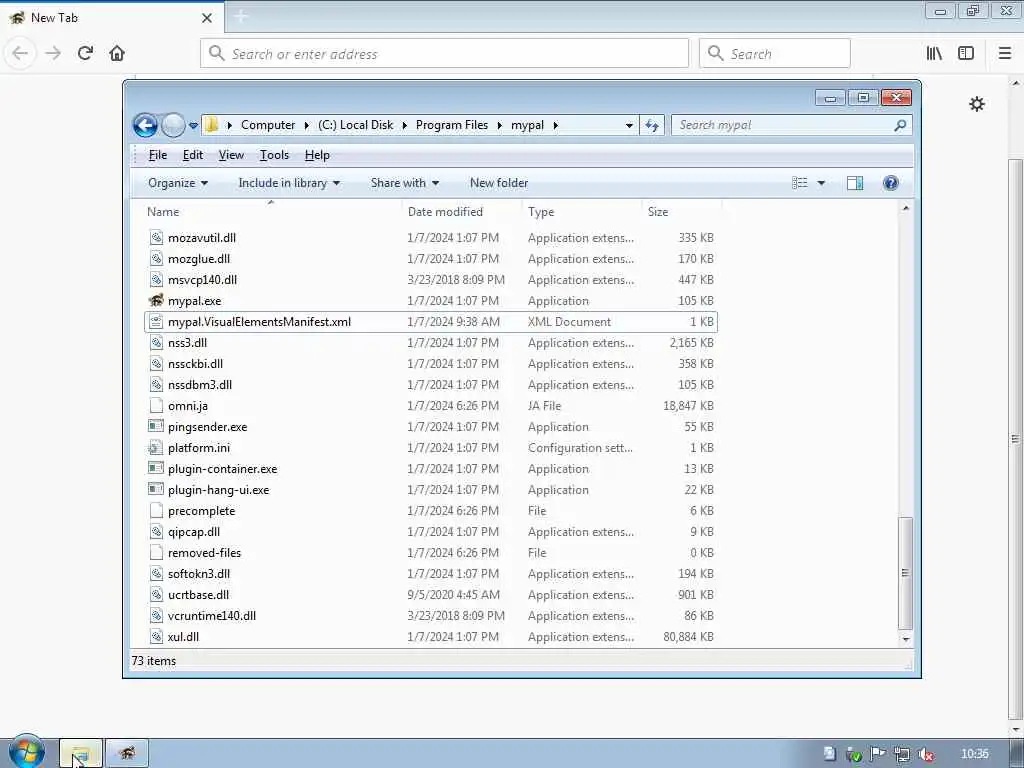Open the View menu

231,155
